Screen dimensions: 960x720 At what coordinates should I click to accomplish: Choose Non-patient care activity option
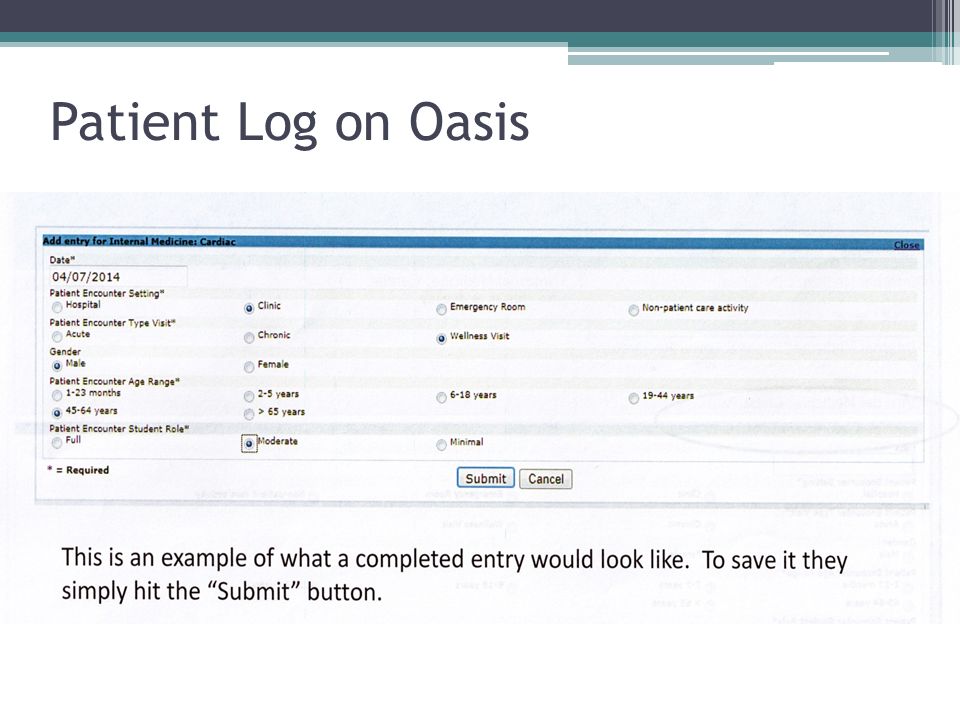[633, 310]
